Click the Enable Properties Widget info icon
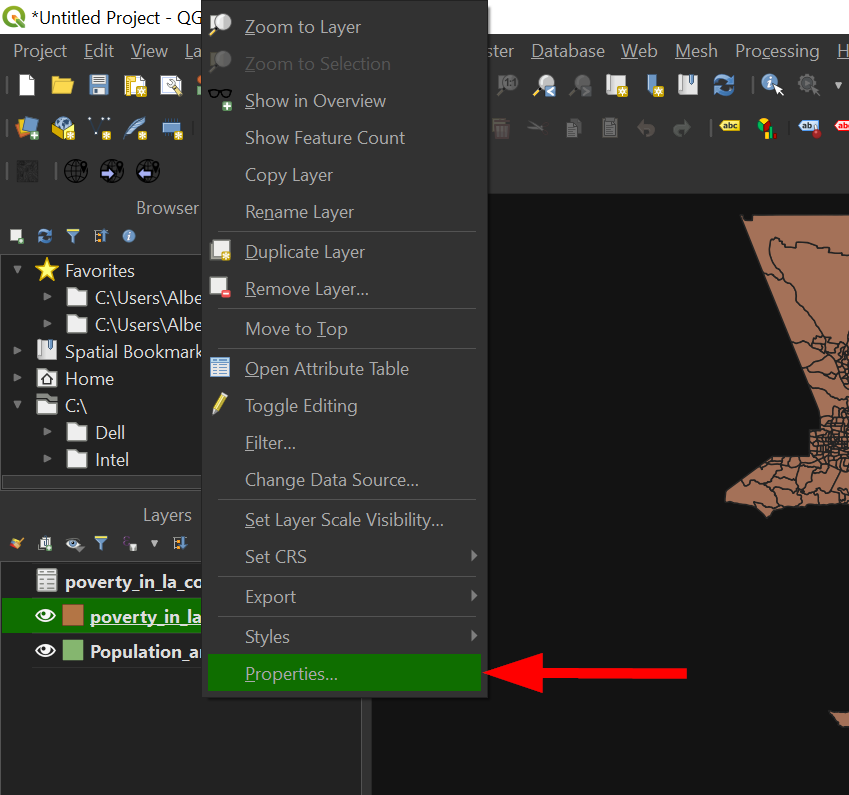Viewport: 849px width, 795px height. (x=129, y=236)
